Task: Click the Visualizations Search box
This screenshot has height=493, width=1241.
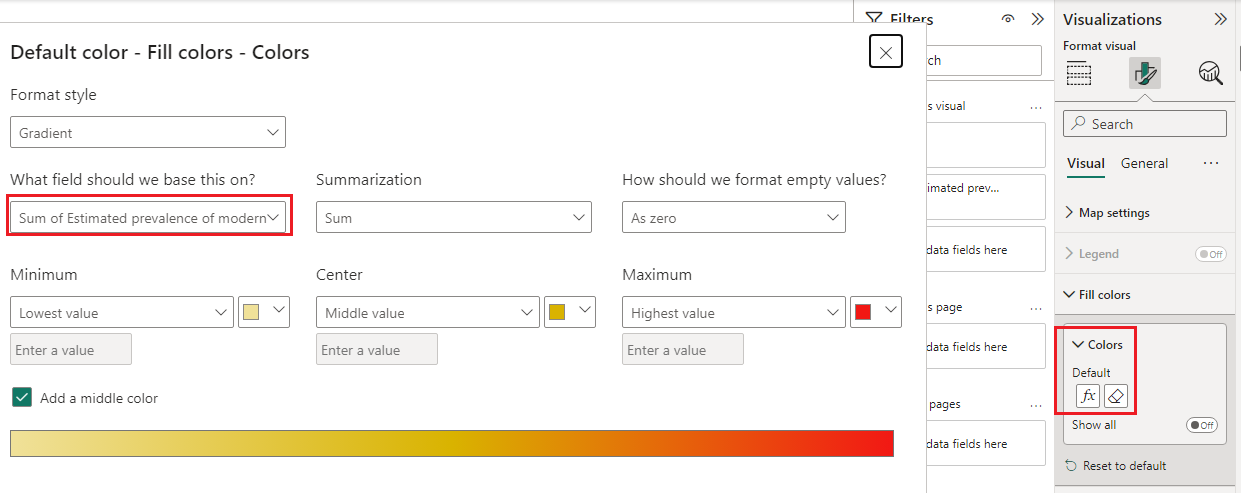Action: pos(1145,124)
